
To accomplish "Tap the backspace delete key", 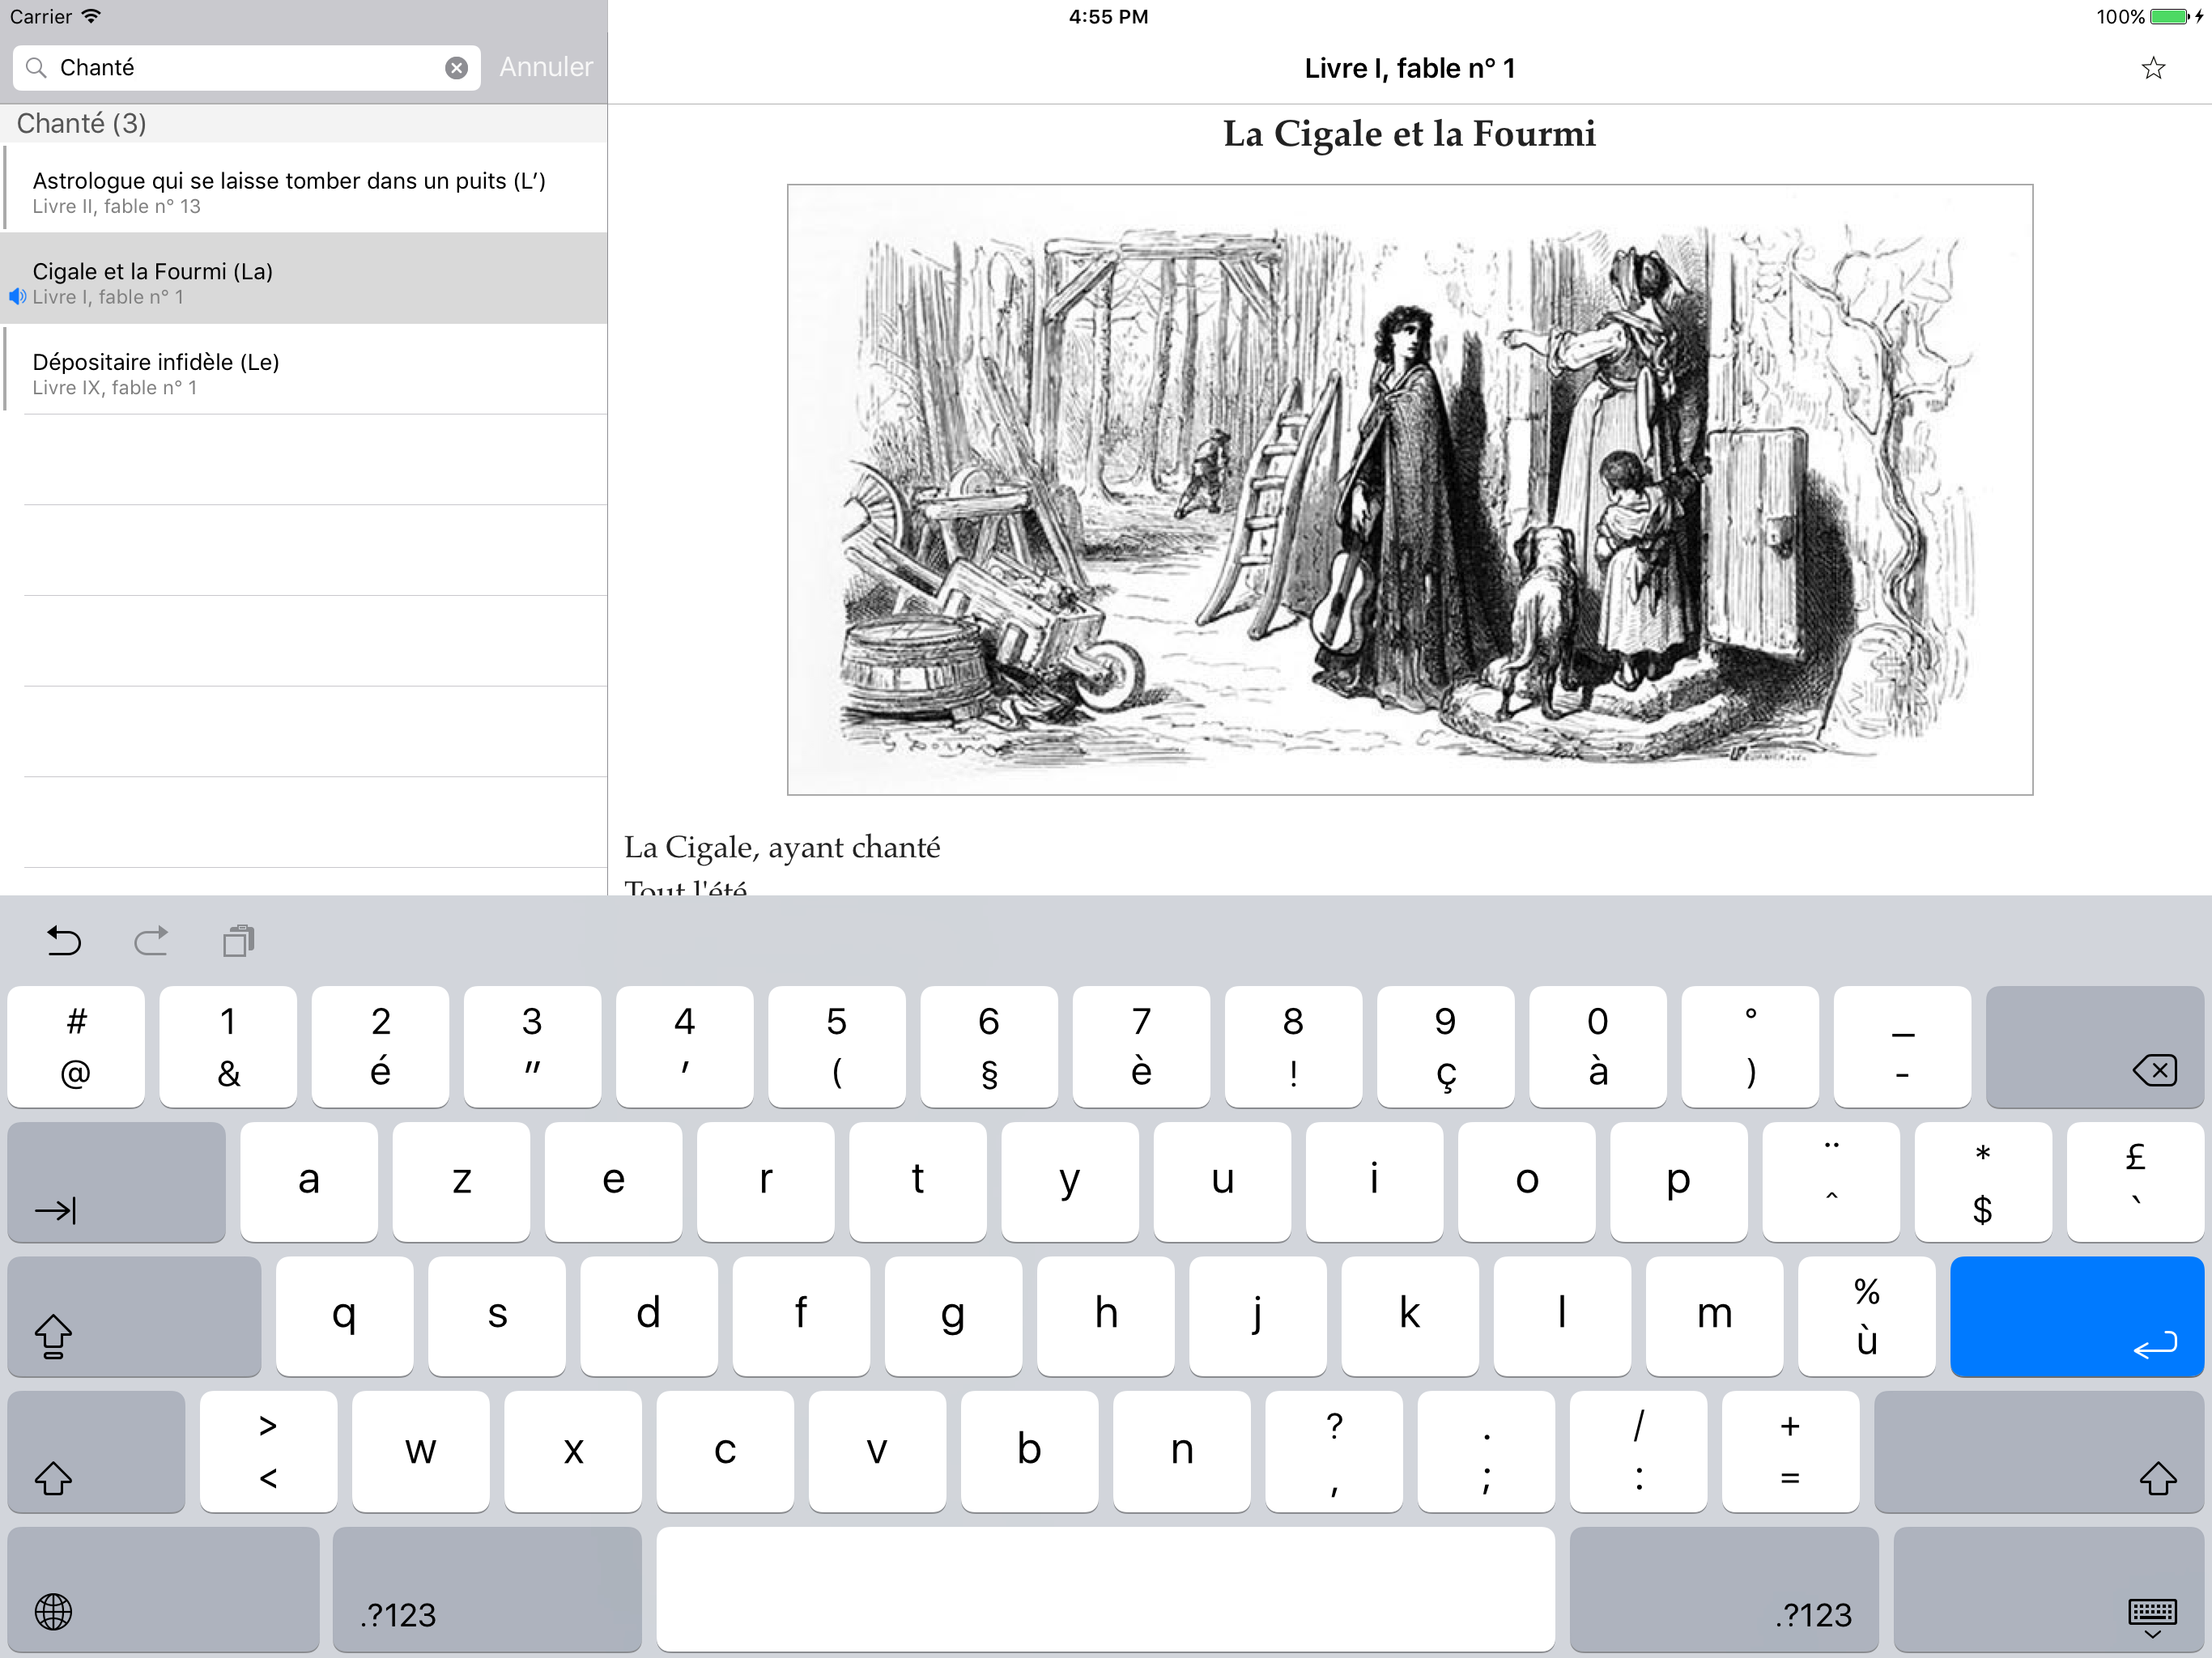I will click(2095, 1047).
